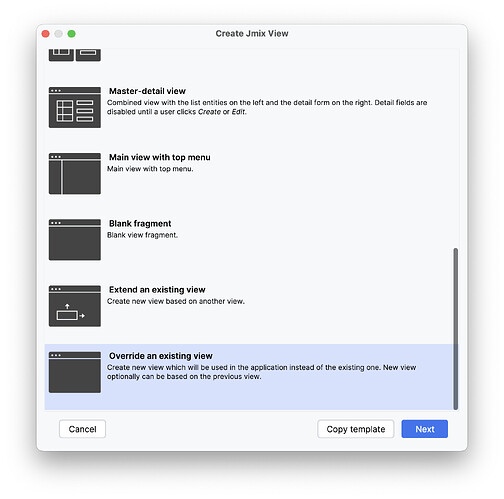
Task: Pick the Blank fragment template icon
Action: tap(75, 240)
